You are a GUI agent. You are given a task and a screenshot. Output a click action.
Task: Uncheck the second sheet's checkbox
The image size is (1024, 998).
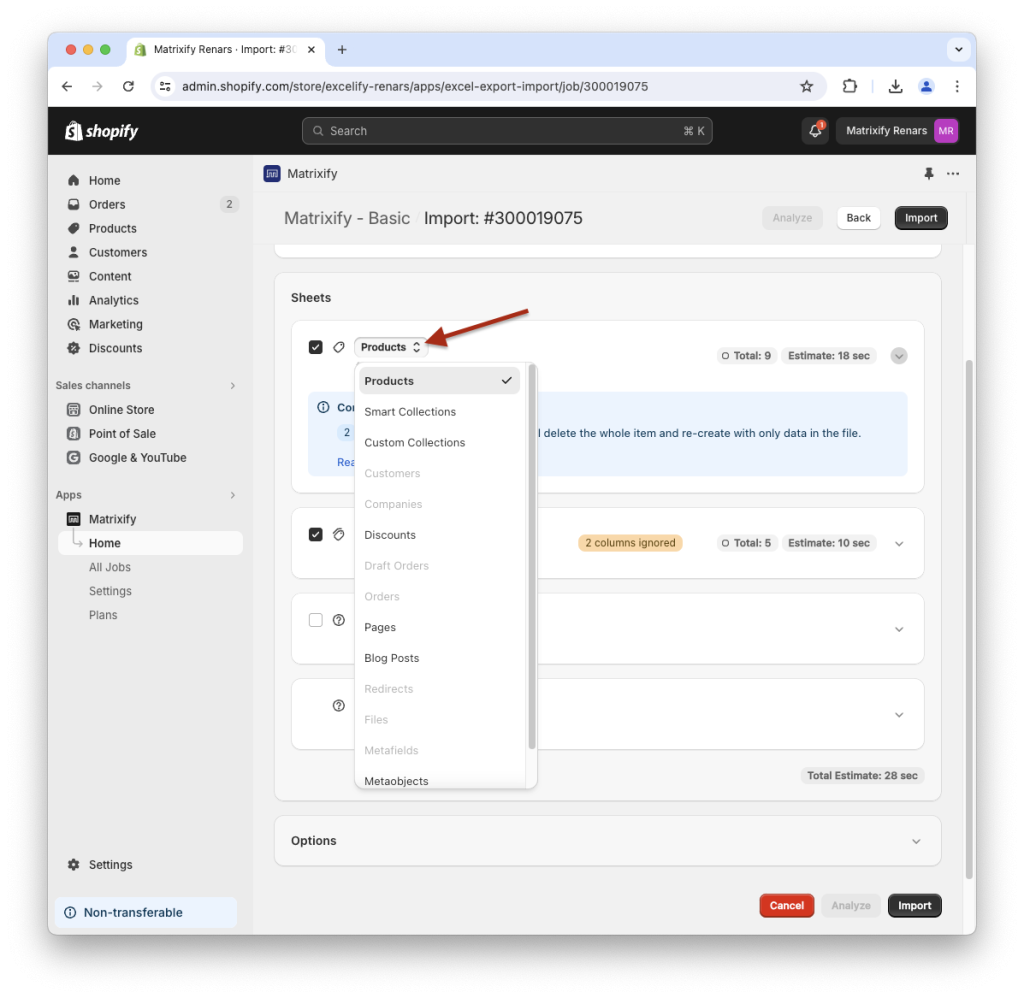(315, 534)
